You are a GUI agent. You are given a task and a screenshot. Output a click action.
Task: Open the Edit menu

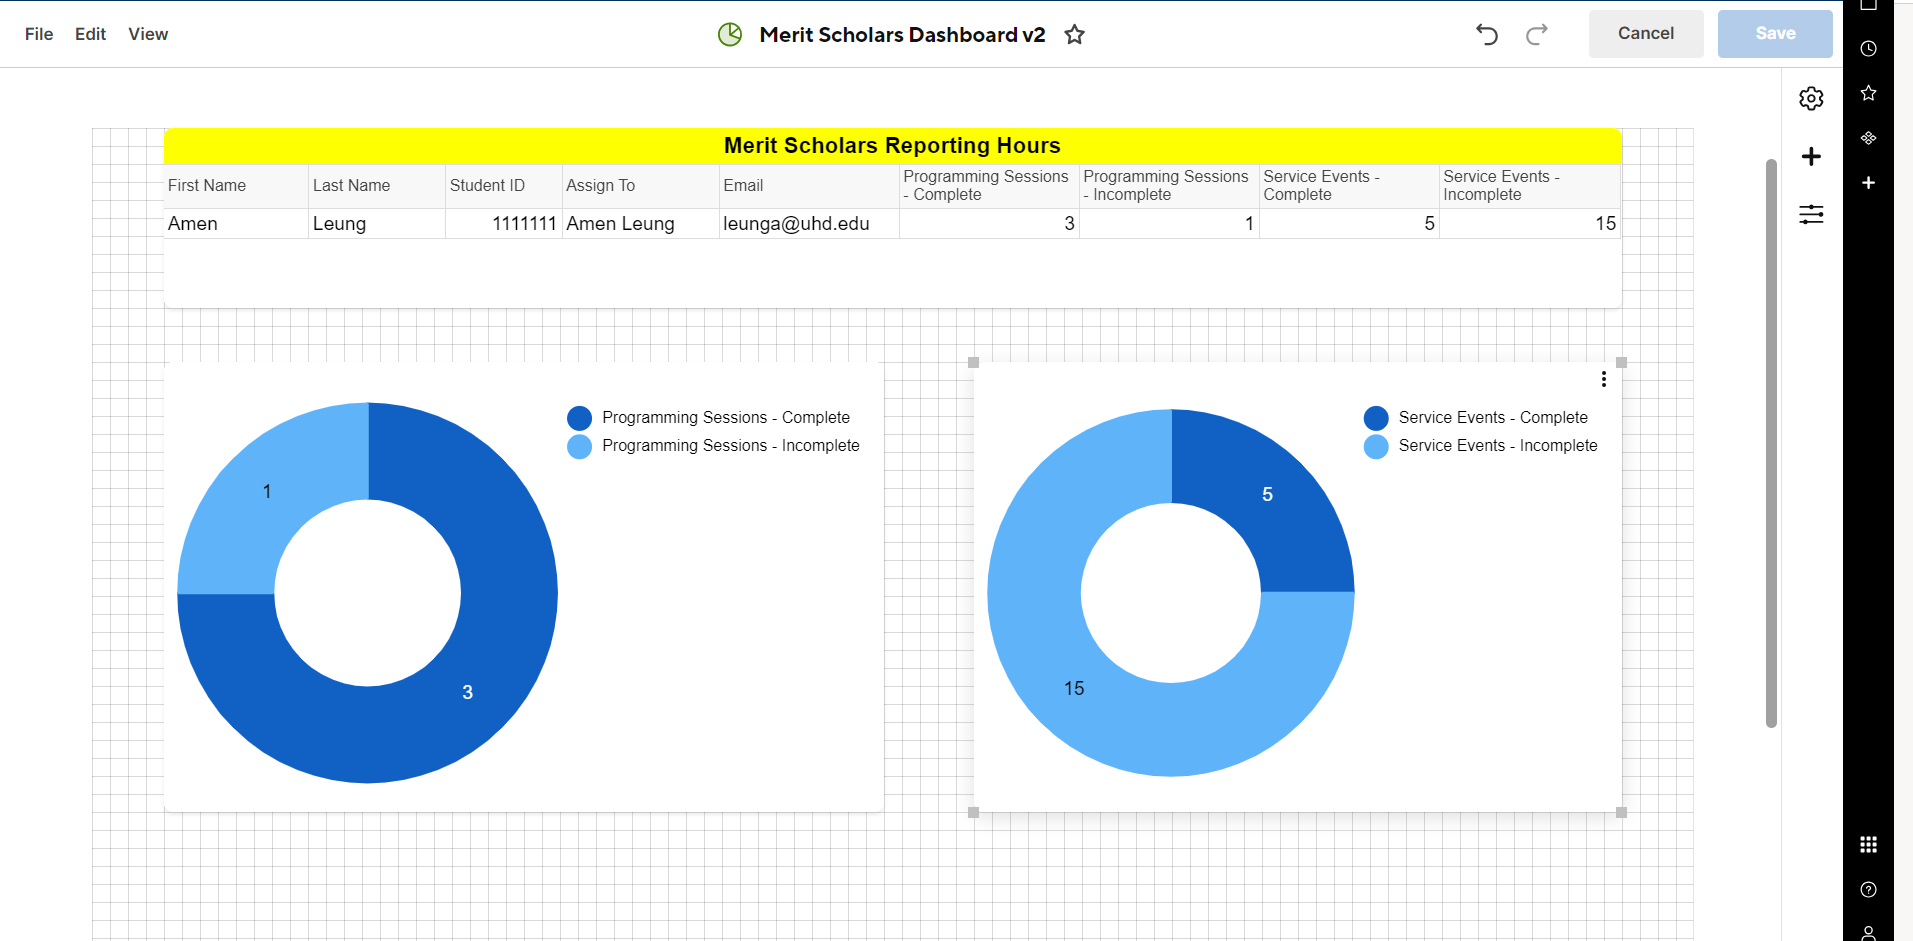point(90,34)
